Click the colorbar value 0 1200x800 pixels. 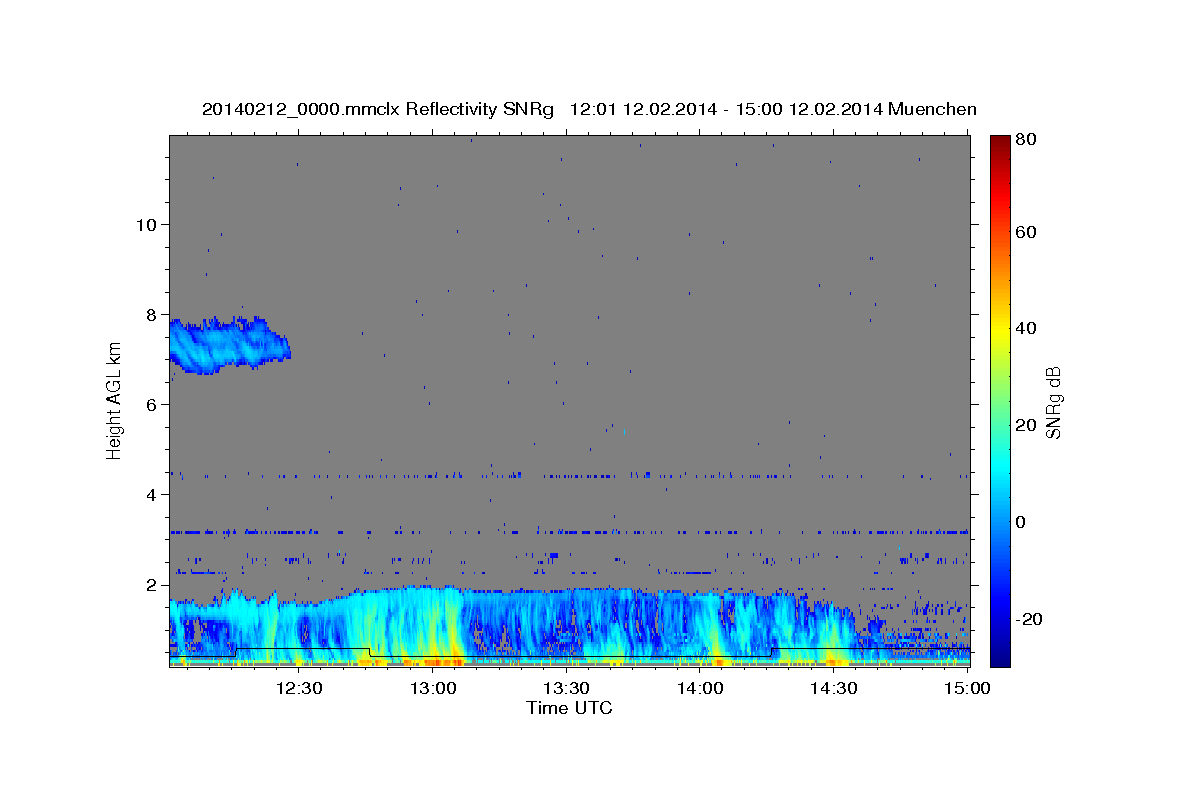pyautogui.click(x=1022, y=522)
